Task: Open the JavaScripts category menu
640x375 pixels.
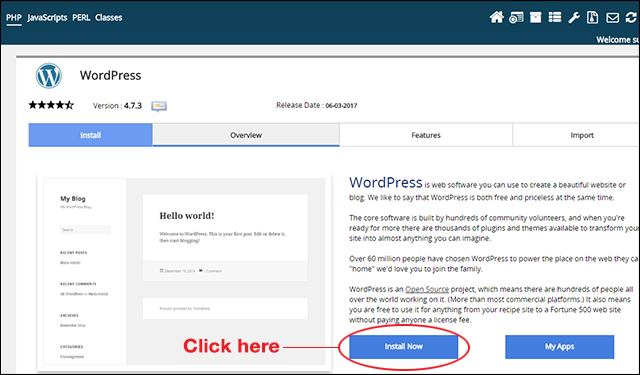Action: pyautogui.click(x=47, y=18)
